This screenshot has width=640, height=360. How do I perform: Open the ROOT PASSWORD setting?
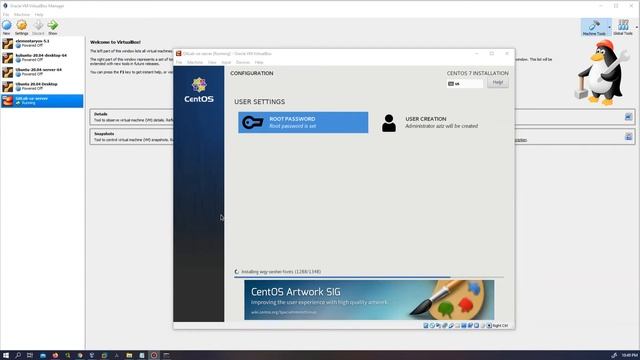pyautogui.click(x=303, y=122)
